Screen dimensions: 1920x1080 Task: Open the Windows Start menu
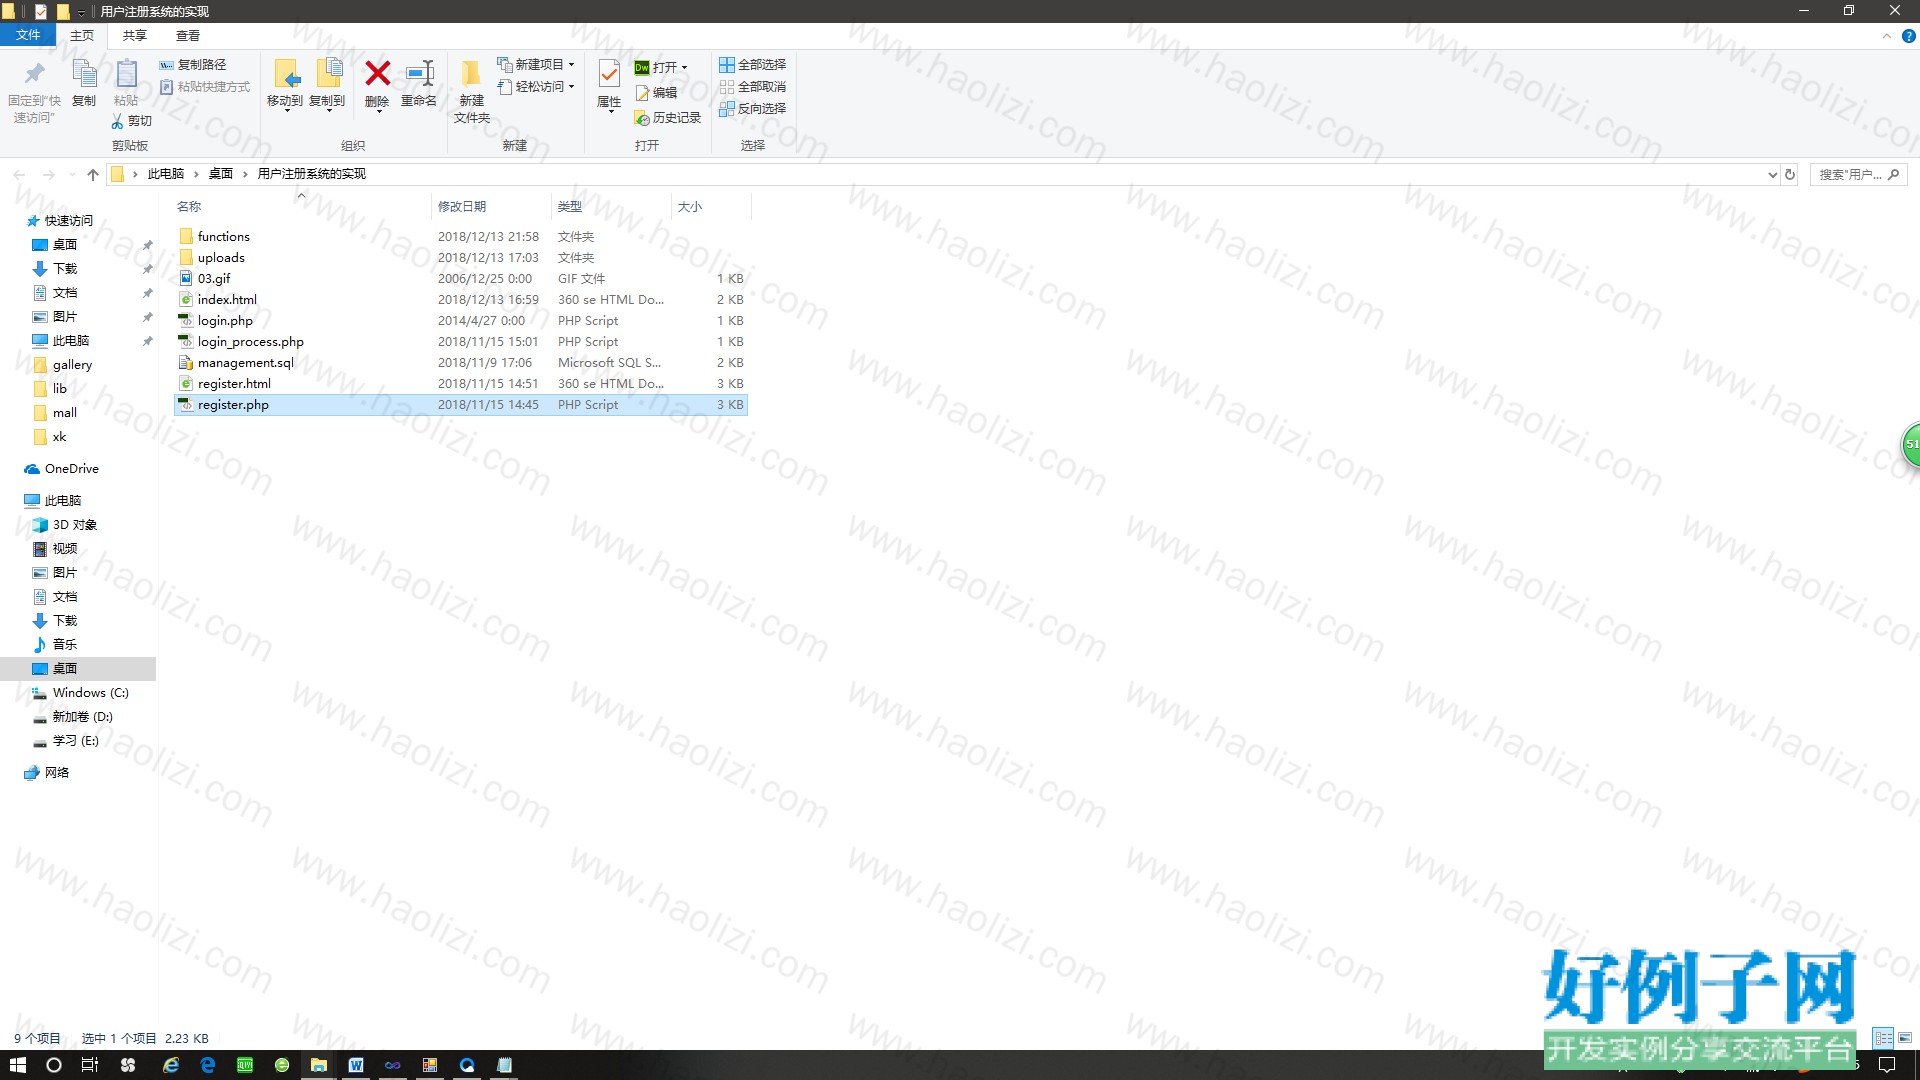pos(18,1065)
